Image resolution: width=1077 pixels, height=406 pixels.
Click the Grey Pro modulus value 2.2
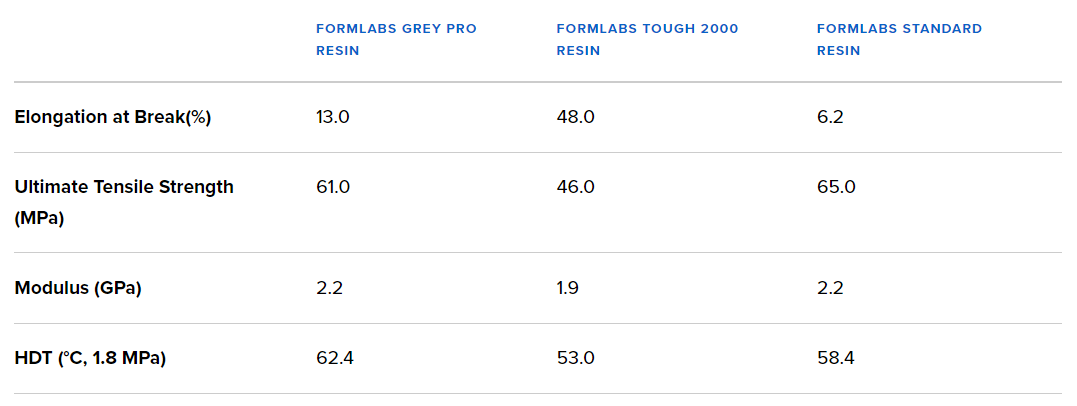(329, 288)
